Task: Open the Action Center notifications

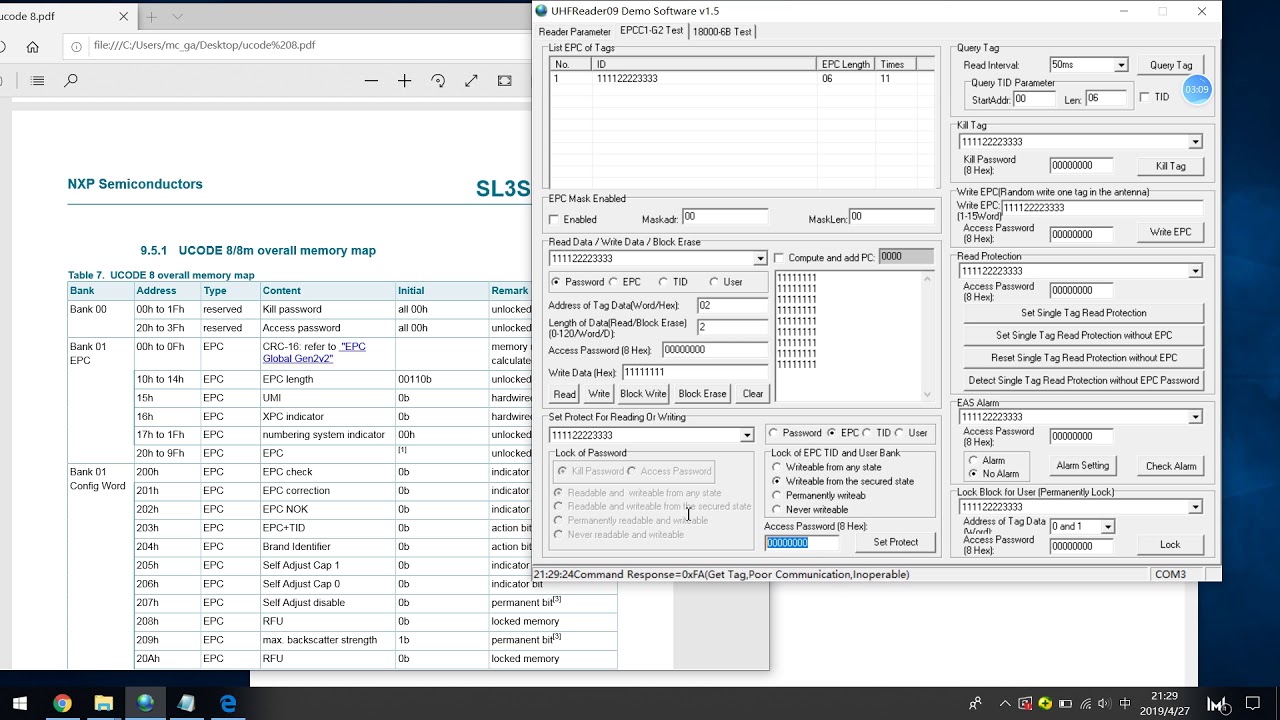Action: pos(1253,704)
